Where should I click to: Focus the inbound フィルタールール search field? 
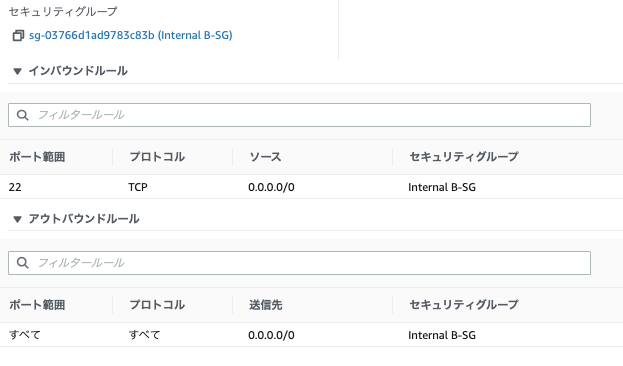coord(299,115)
